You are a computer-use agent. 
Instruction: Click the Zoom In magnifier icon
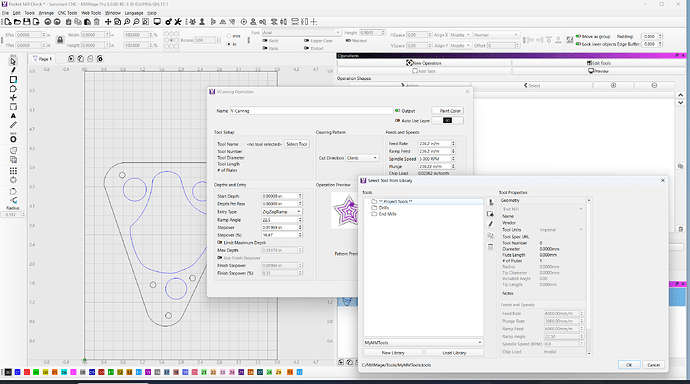(x=127, y=22)
